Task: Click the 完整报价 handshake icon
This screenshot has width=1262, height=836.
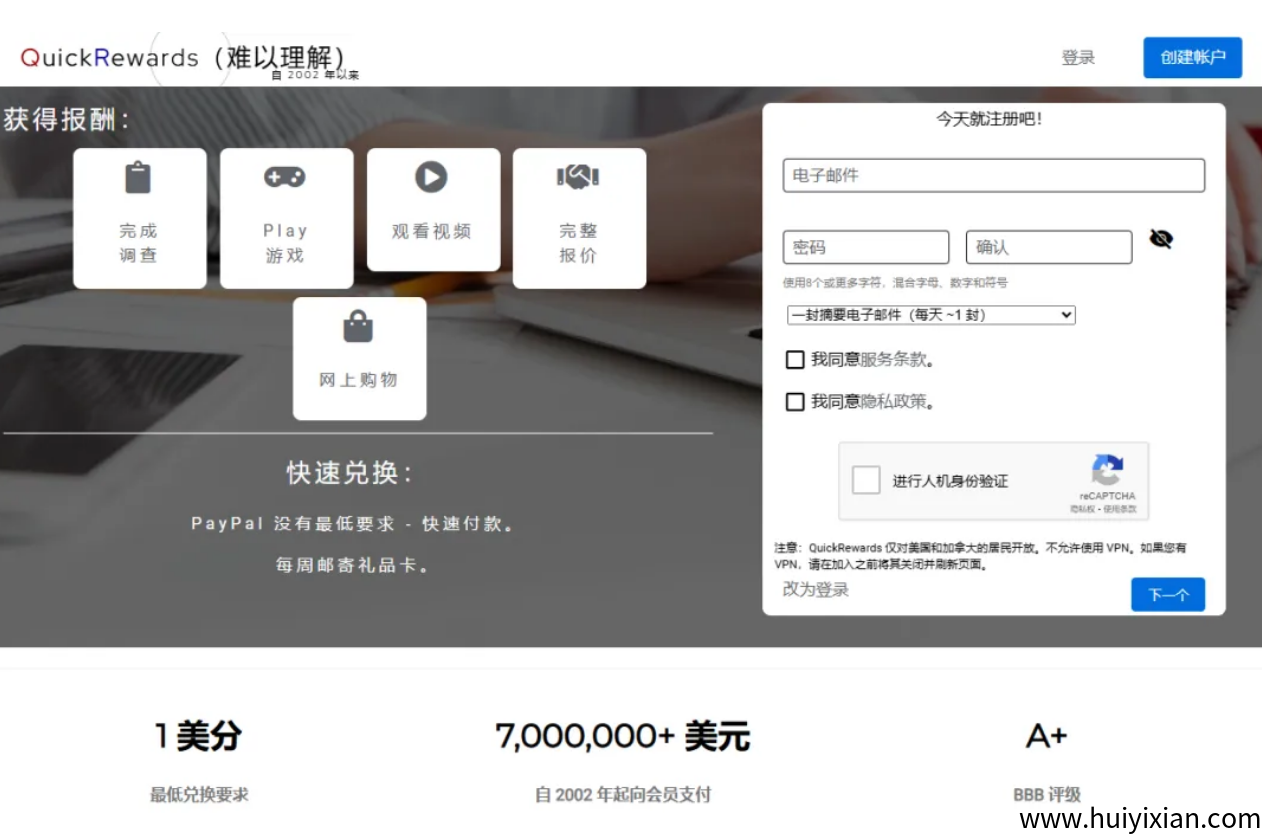Action: click(x=579, y=176)
